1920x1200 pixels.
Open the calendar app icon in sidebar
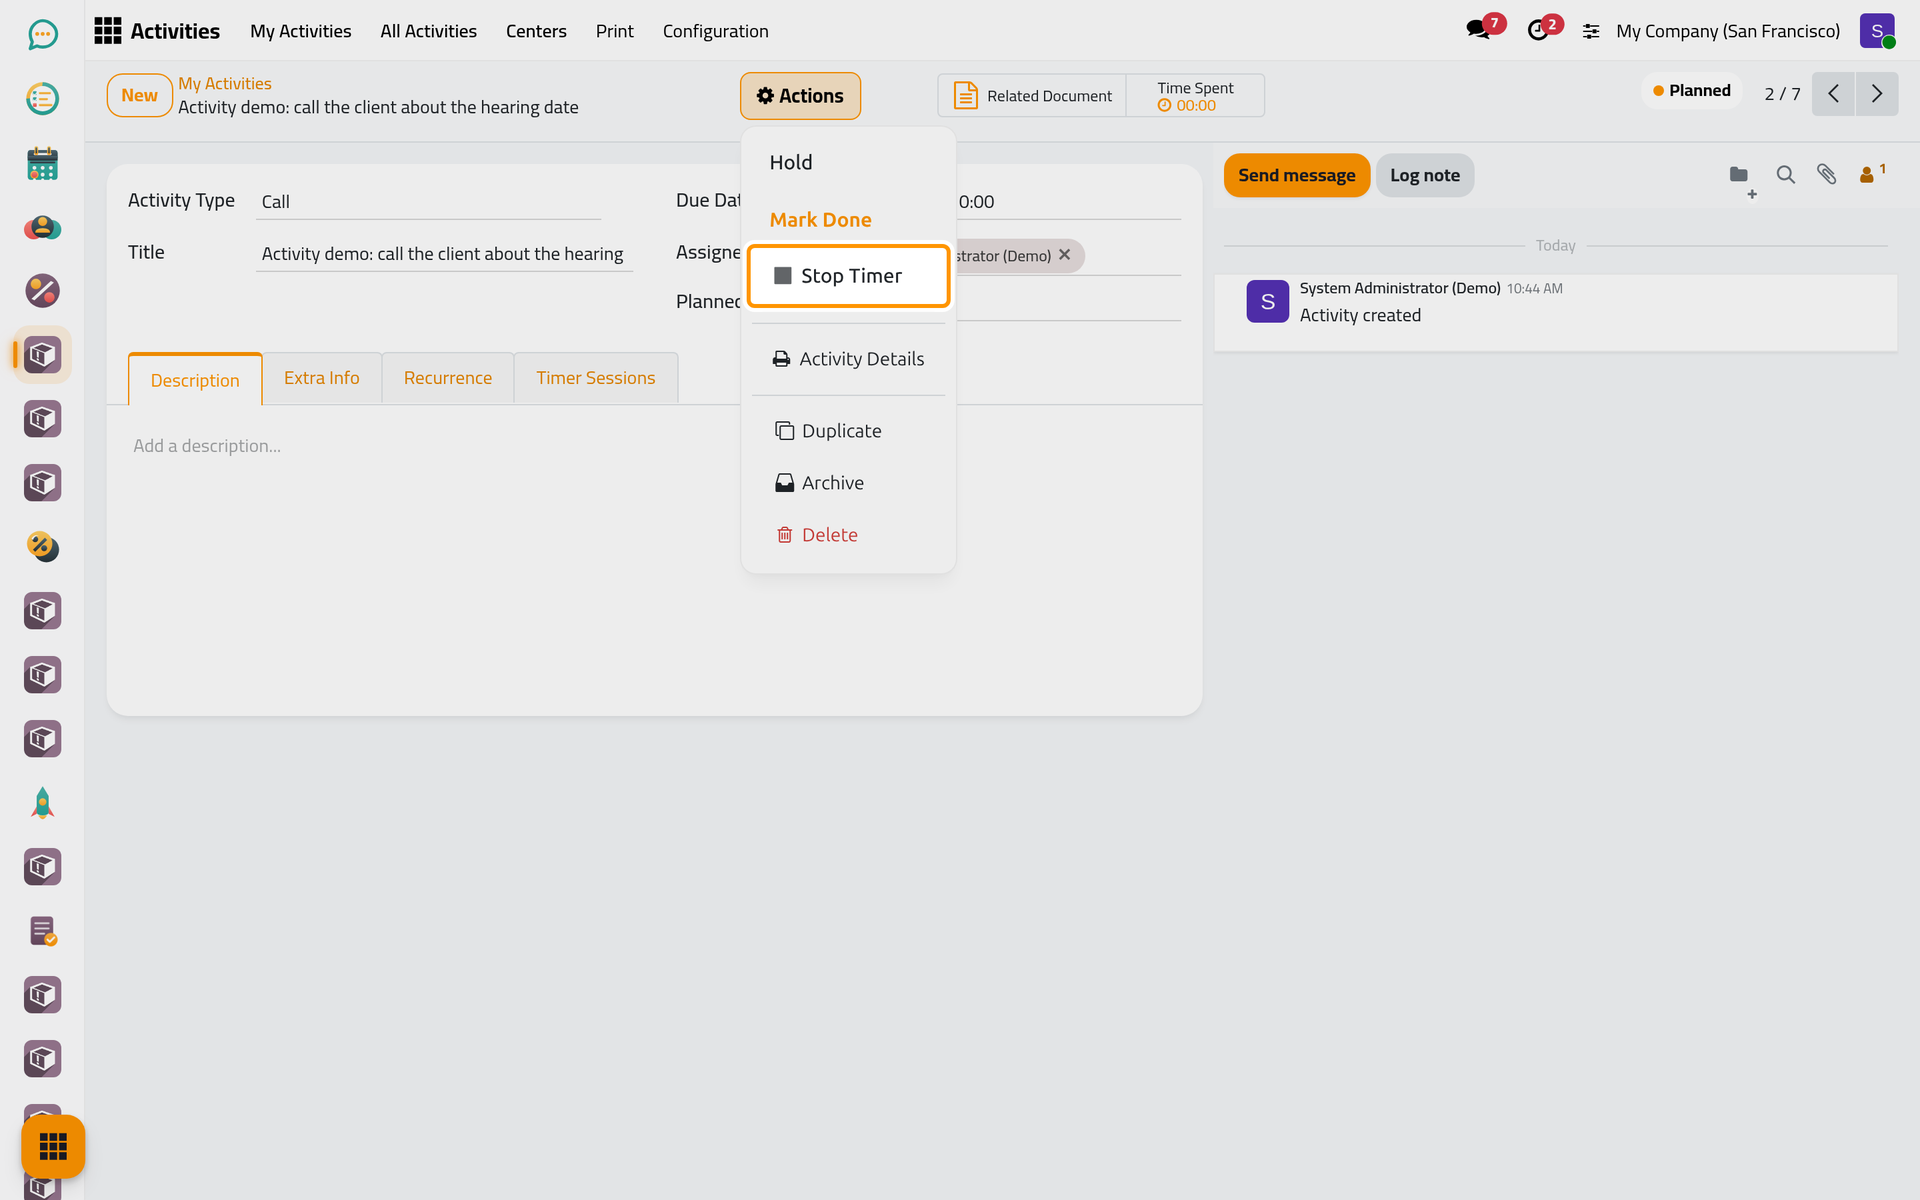point(42,163)
